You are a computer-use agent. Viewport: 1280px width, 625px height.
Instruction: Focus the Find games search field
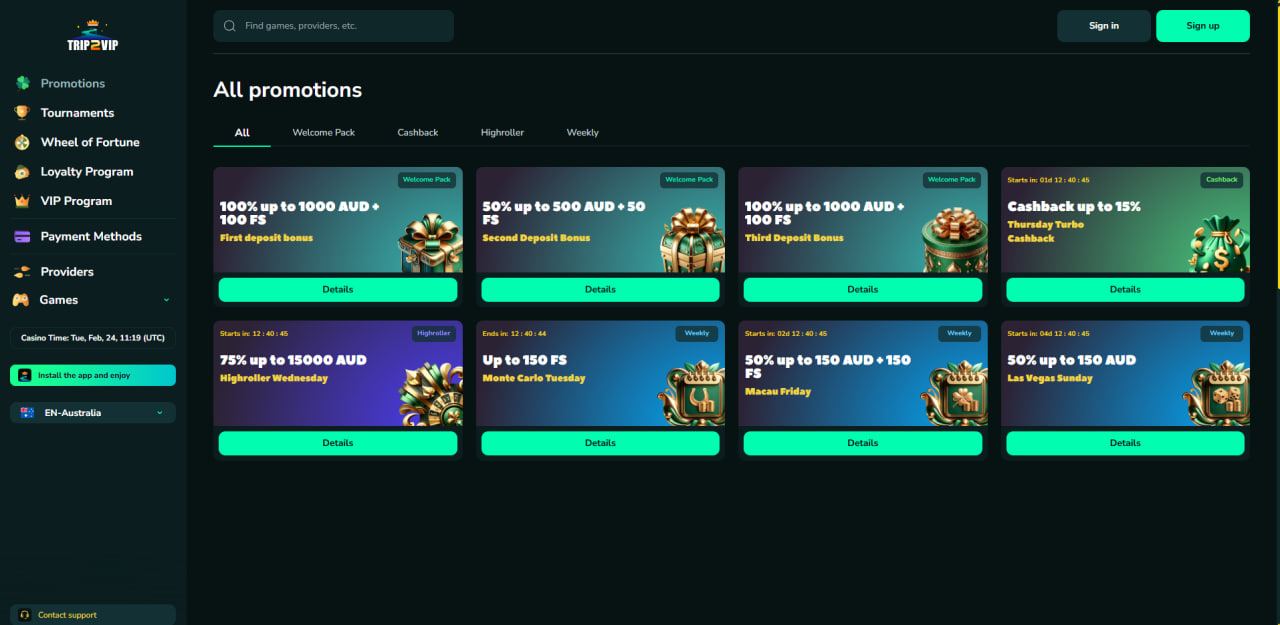[340, 26]
